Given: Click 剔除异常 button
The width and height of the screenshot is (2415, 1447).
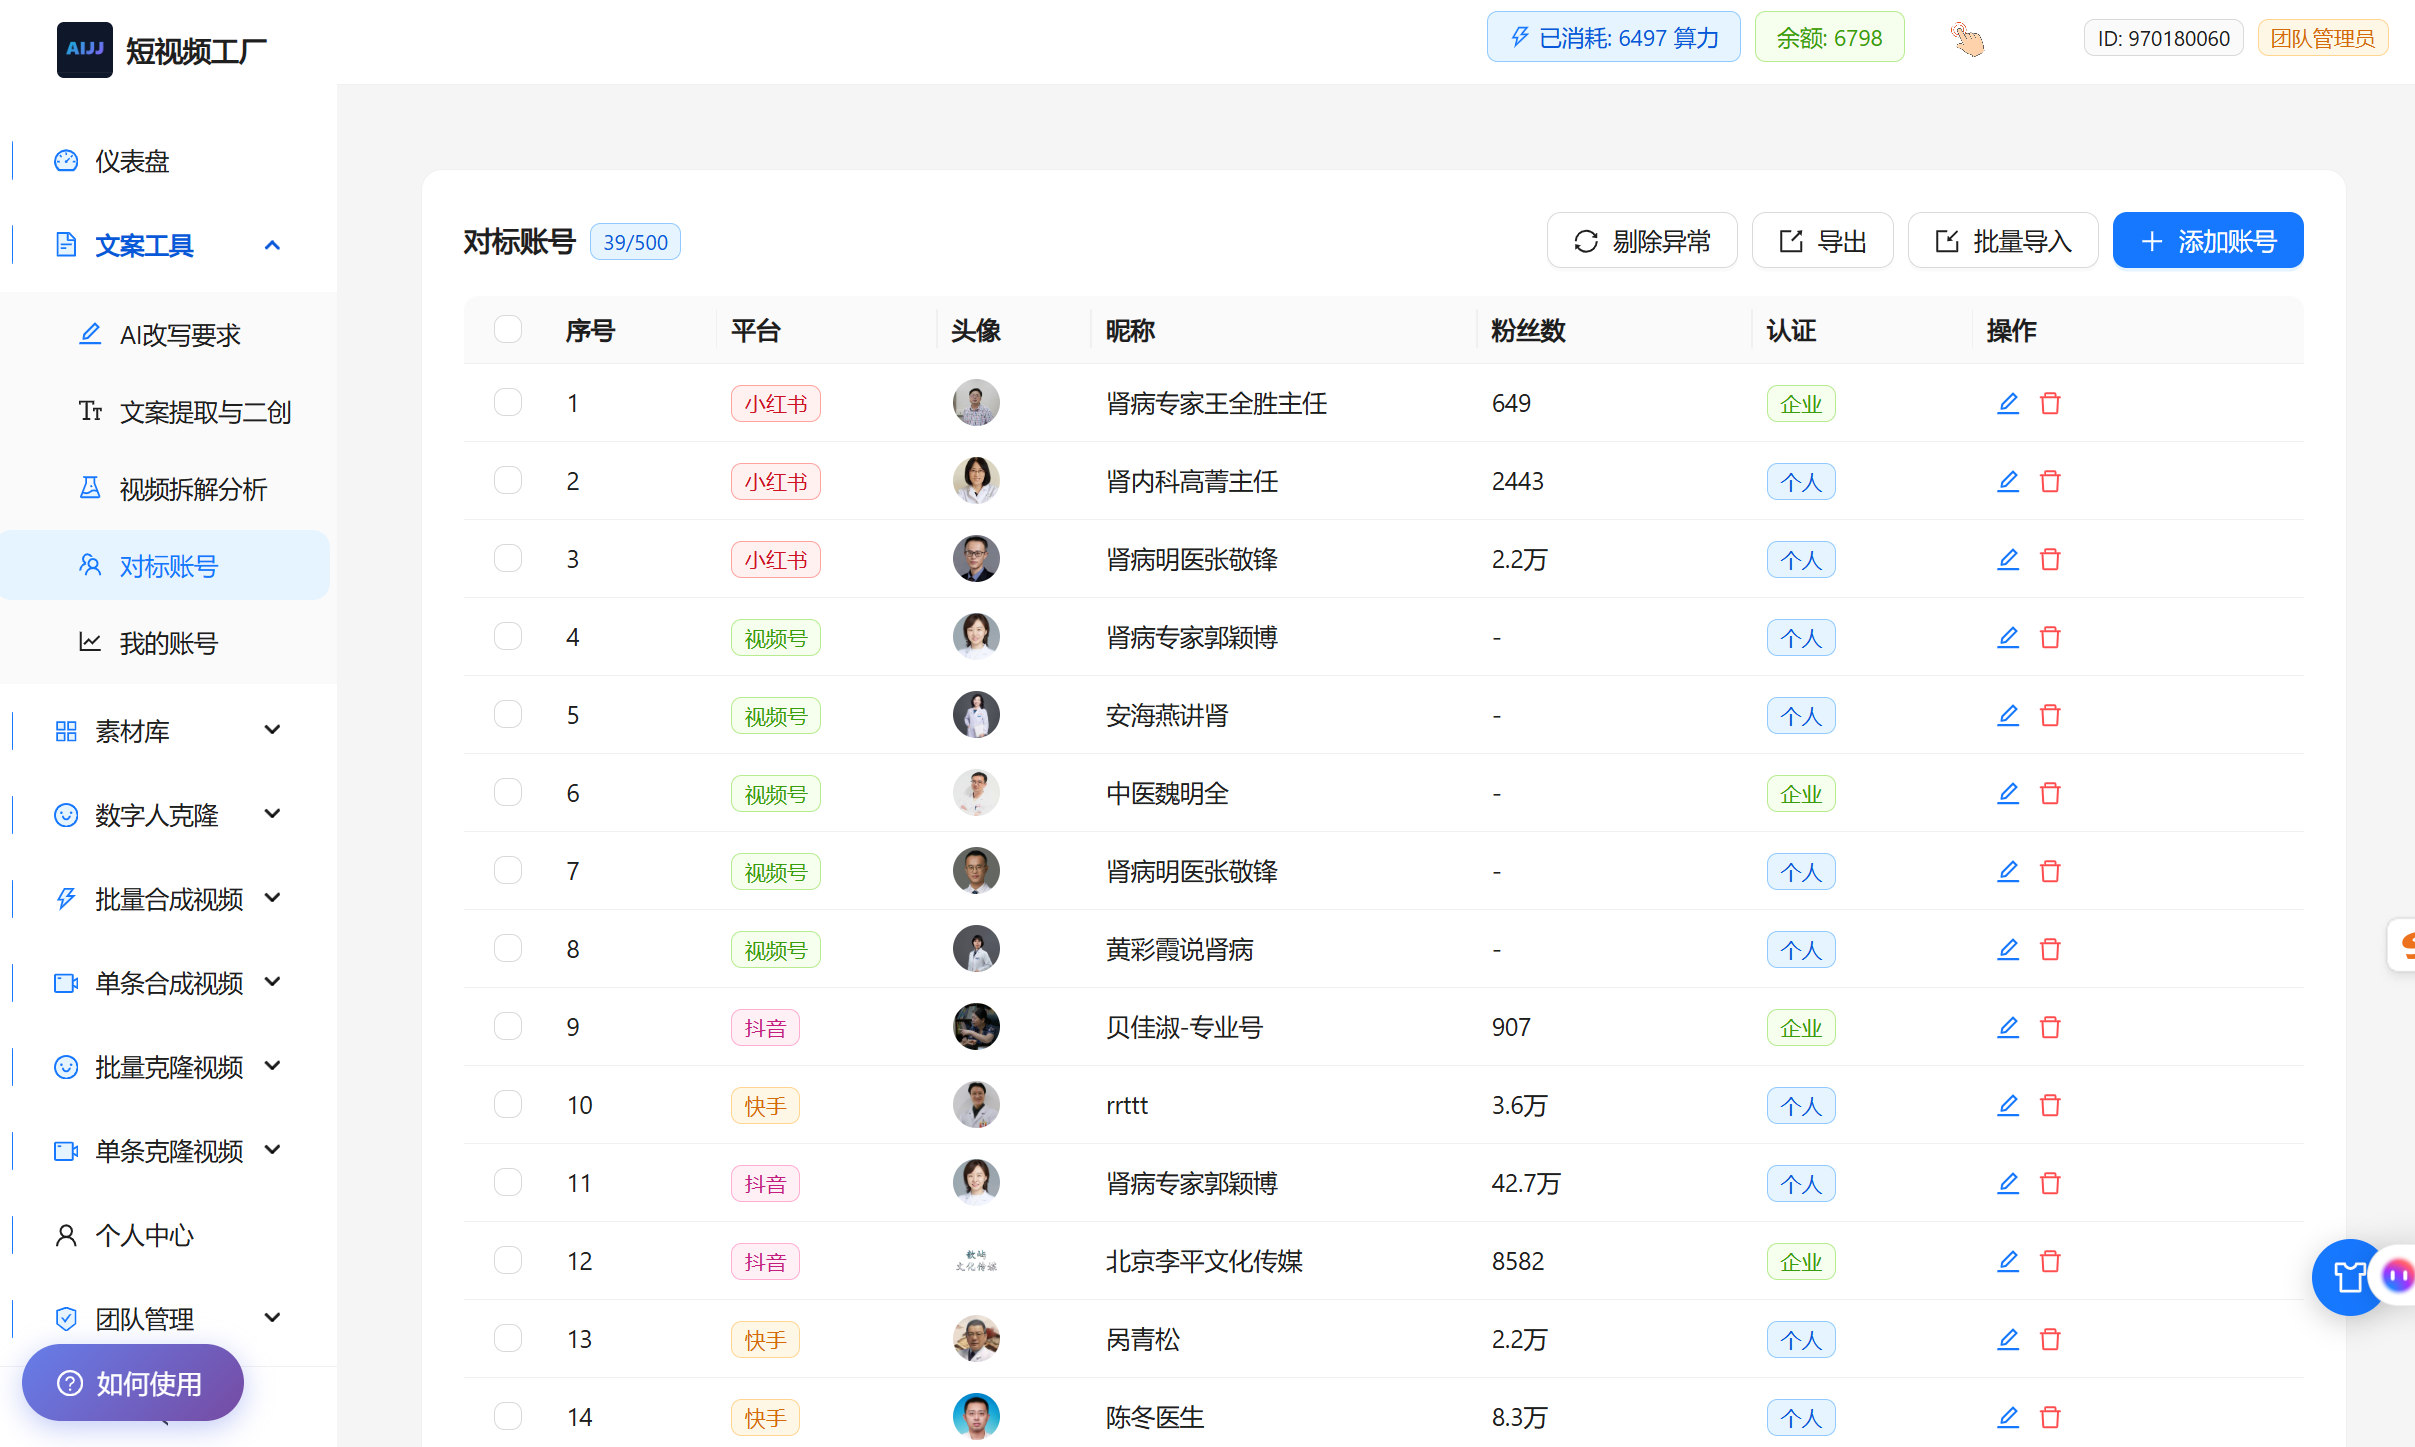Looking at the screenshot, I should click(1642, 241).
